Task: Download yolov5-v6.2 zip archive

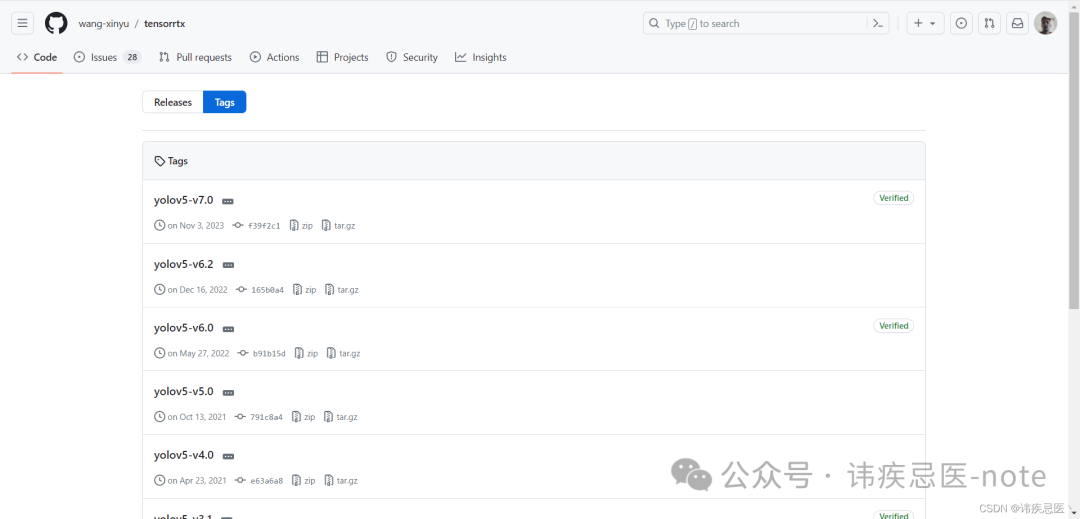Action: (x=304, y=290)
